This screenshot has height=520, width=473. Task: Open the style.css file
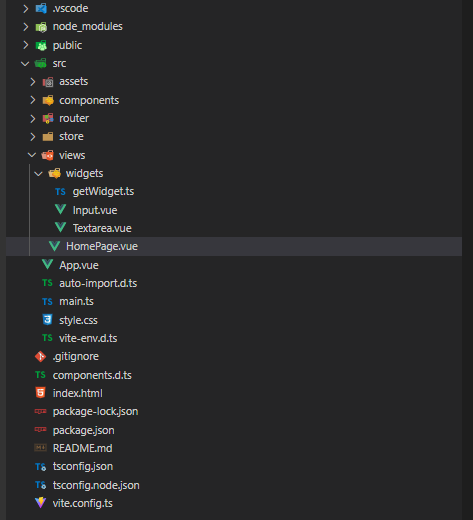(x=78, y=320)
